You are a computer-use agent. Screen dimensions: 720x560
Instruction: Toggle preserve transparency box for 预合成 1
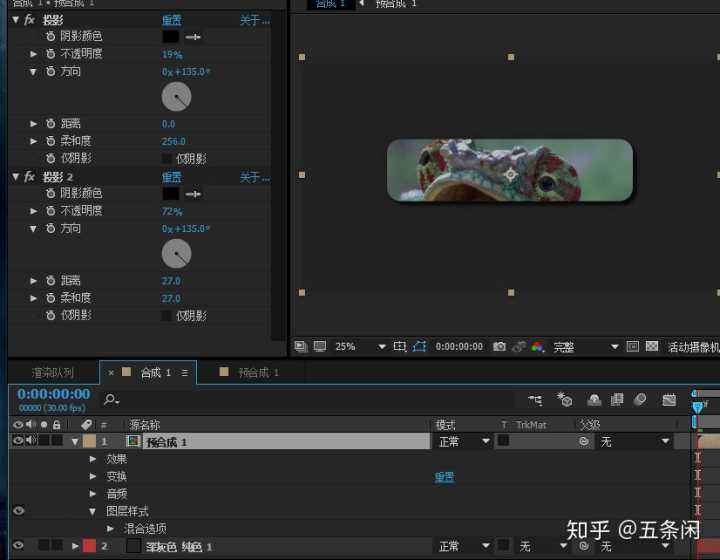pyautogui.click(x=503, y=441)
